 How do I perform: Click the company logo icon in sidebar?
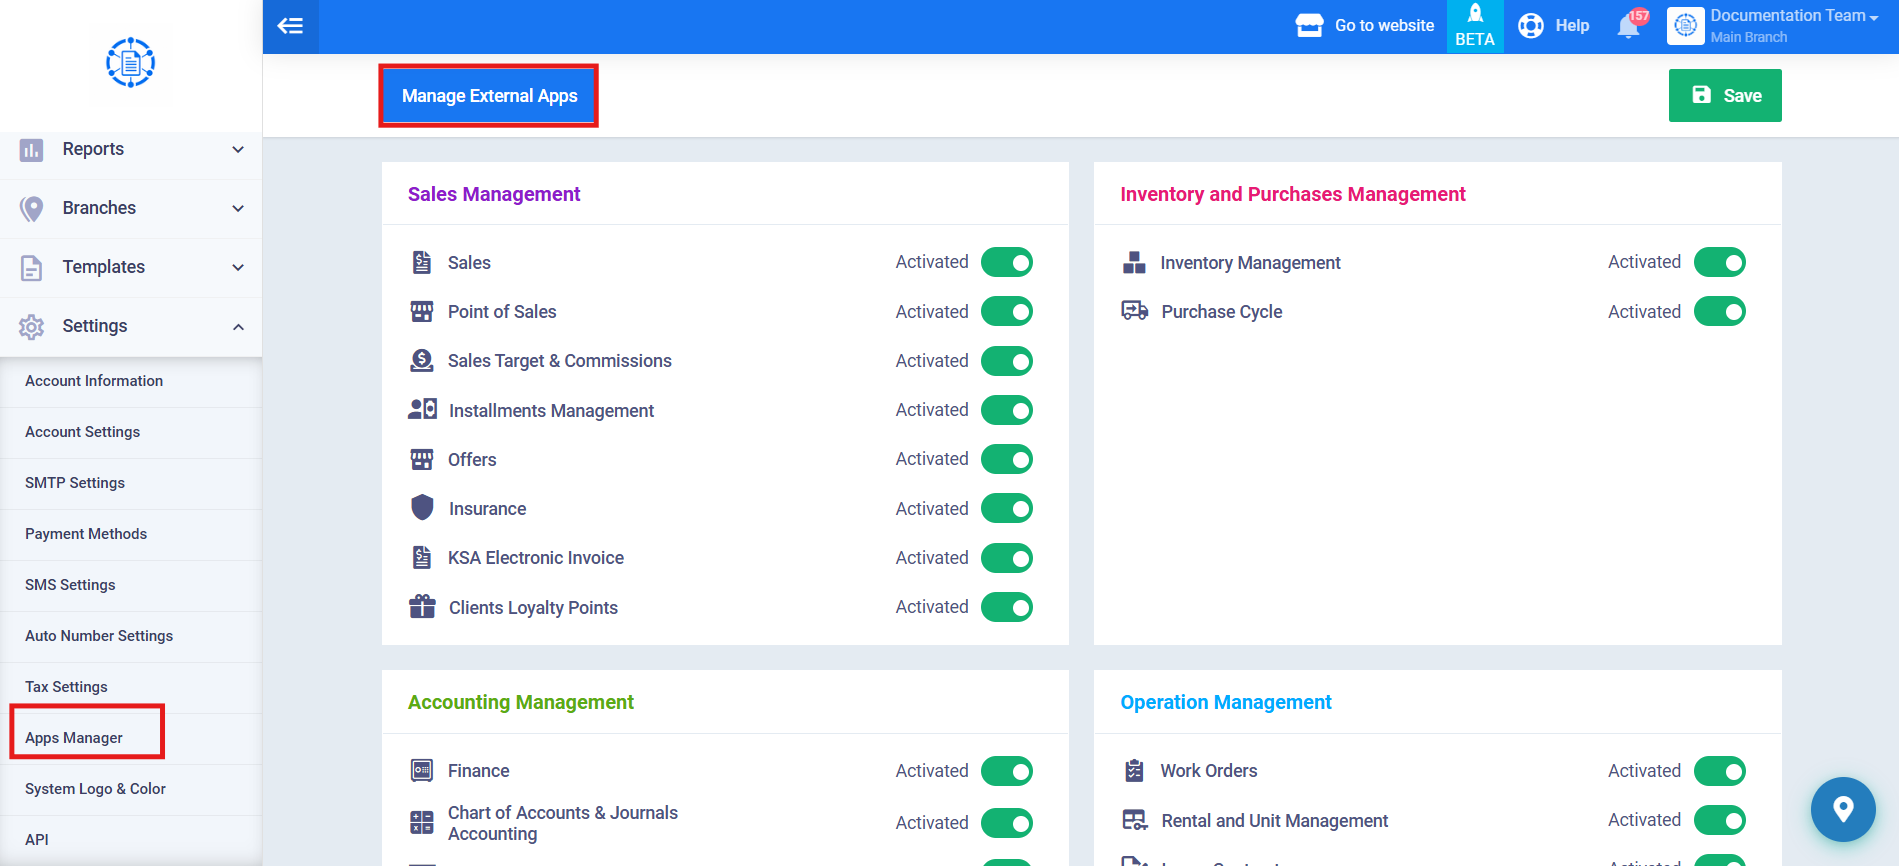[130, 63]
